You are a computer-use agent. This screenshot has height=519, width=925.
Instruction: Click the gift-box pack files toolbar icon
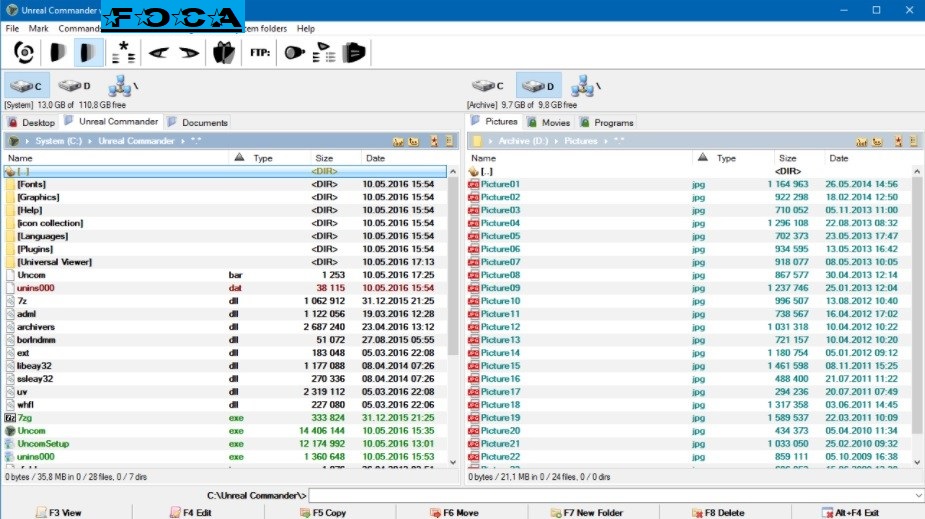(224, 52)
